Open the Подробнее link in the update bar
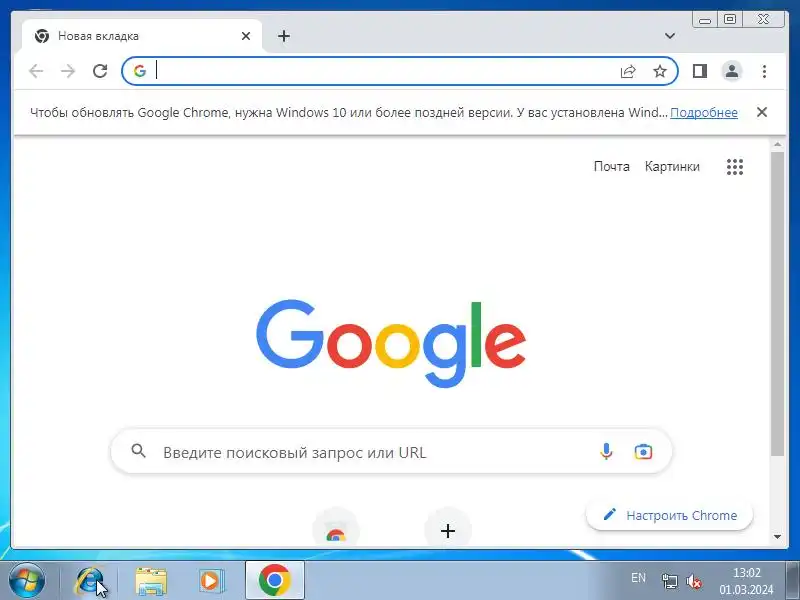 (x=704, y=113)
